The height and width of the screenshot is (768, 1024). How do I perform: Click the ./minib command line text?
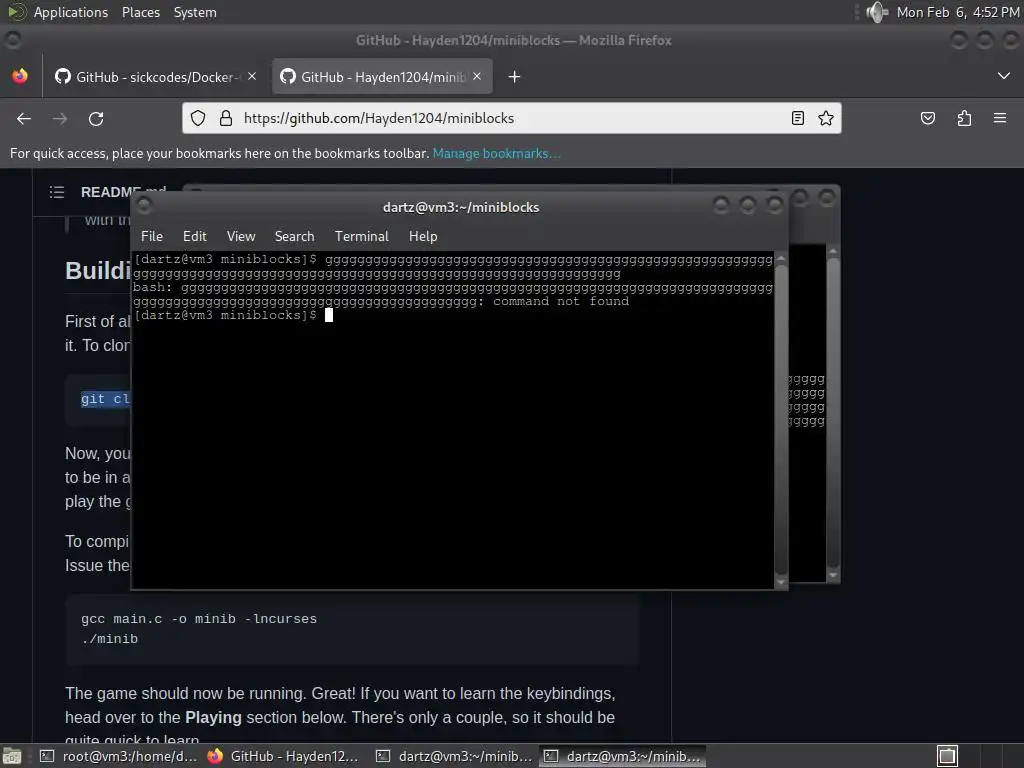point(110,639)
